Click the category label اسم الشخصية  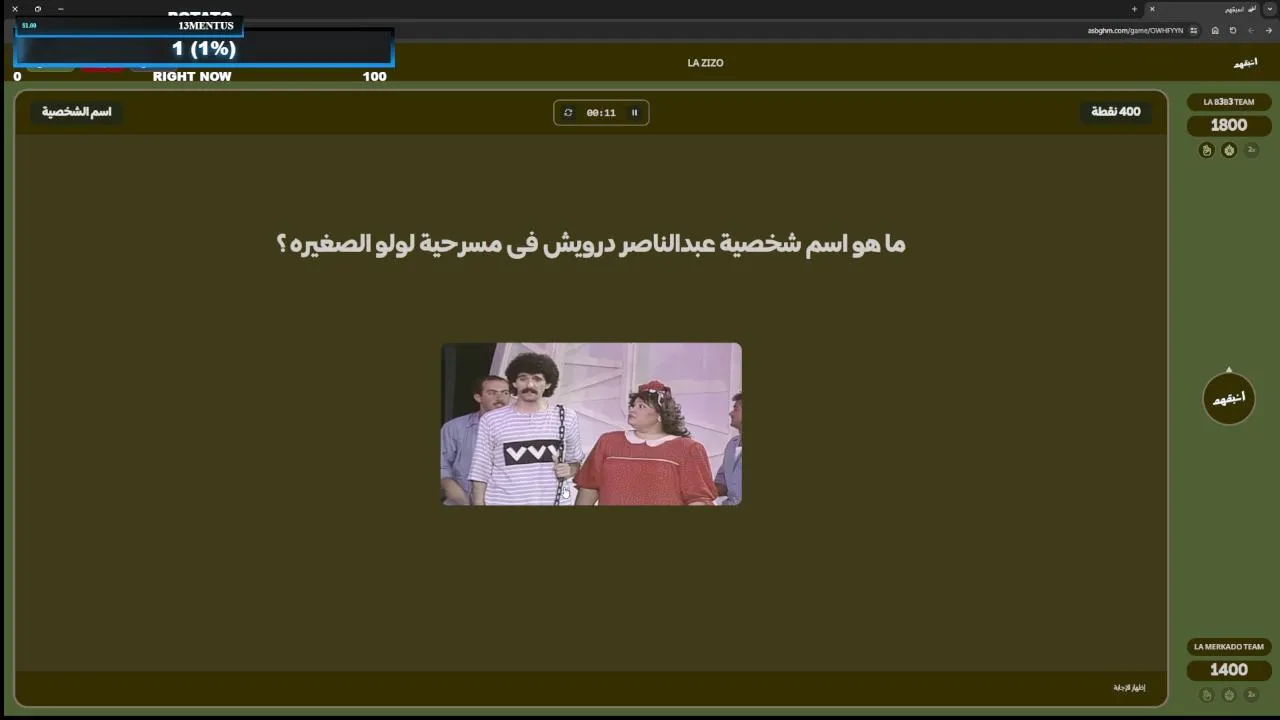click(76, 112)
